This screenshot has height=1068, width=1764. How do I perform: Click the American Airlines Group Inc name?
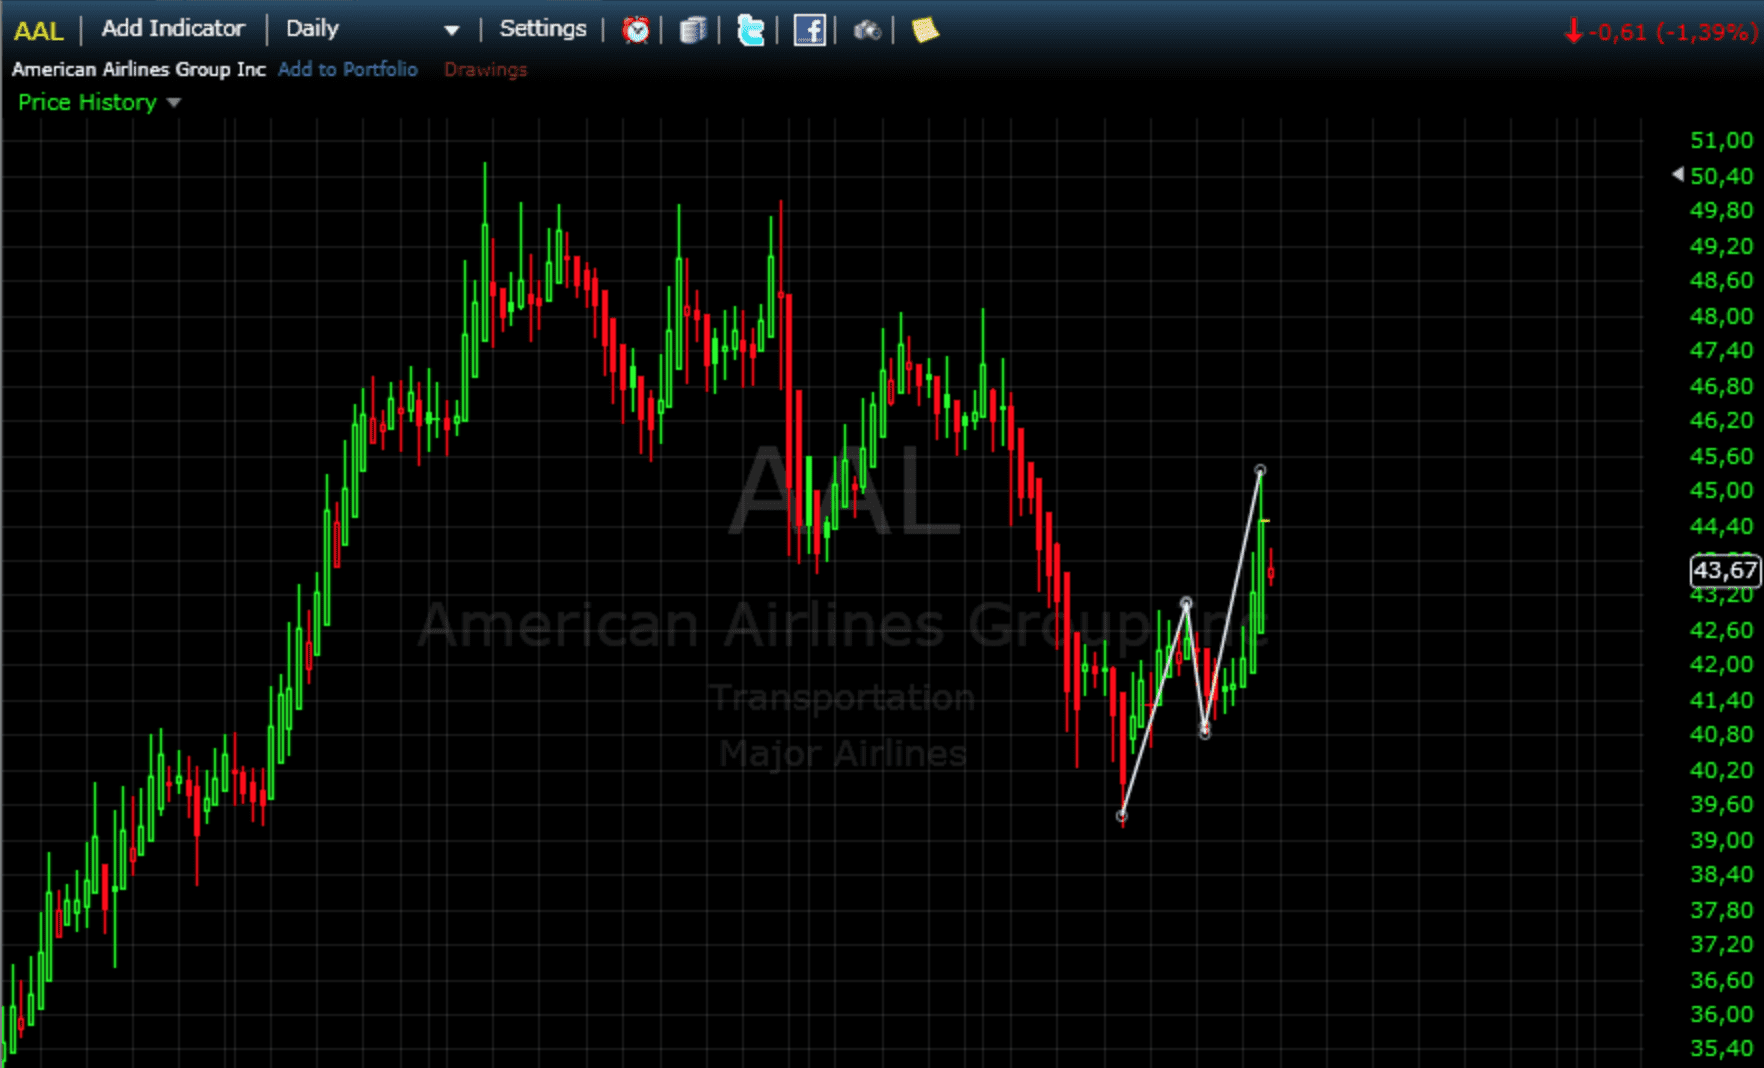click(139, 69)
